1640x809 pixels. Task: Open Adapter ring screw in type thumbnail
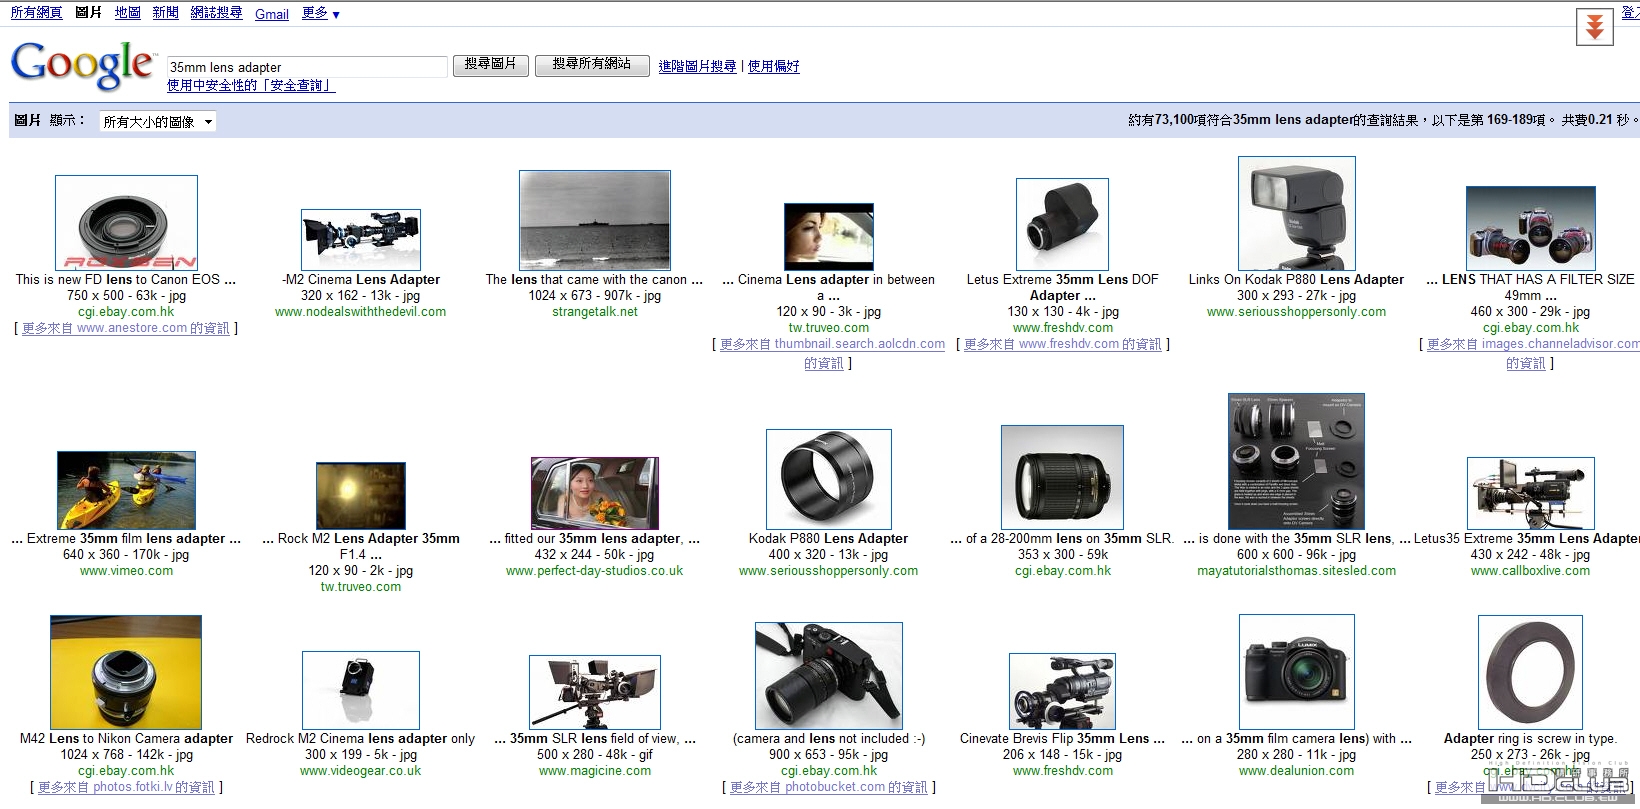pyautogui.click(x=1531, y=672)
